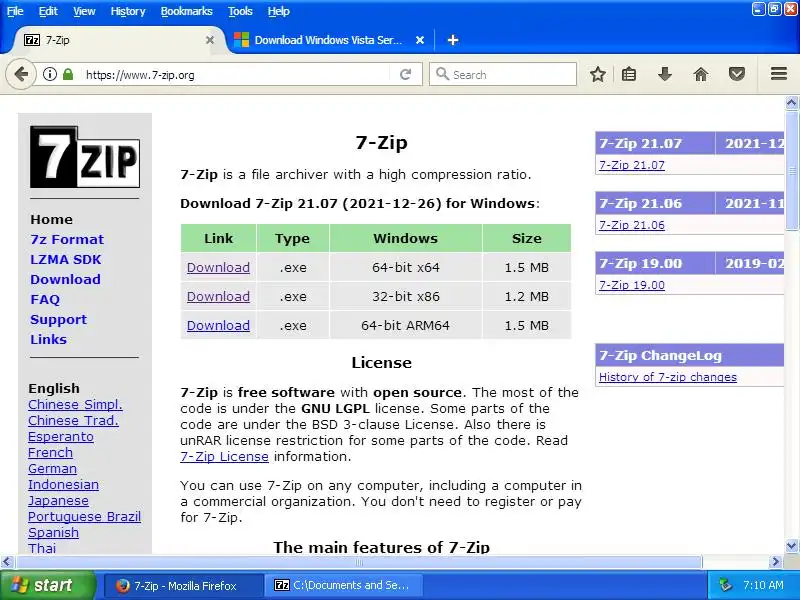The image size is (800, 600).
Task: Switch language to Esperanto
Action: tap(61, 437)
